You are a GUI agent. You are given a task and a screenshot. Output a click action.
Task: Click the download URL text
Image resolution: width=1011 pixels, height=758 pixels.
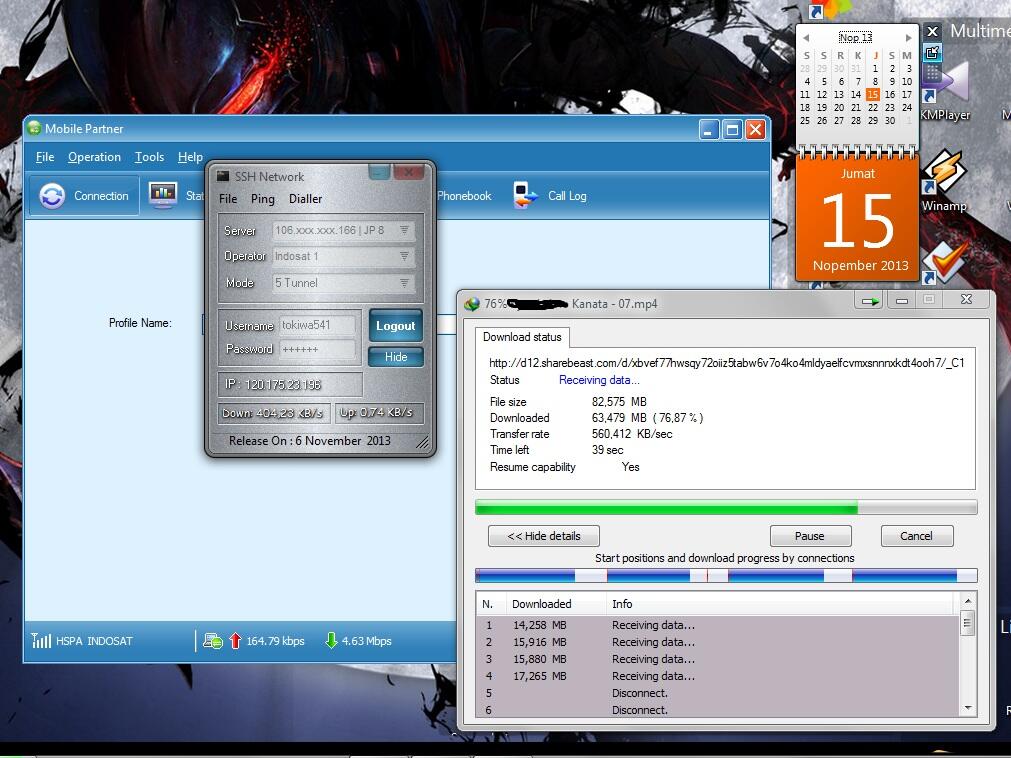[x=727, y=363]
